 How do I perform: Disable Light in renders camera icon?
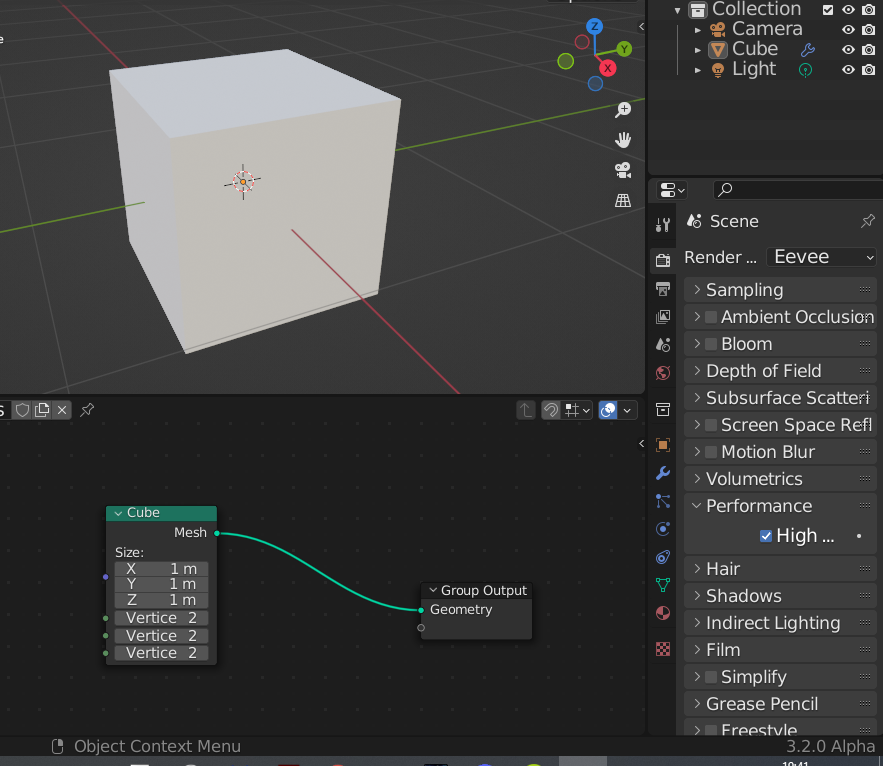pyautogui.click(x=869, y=70)
